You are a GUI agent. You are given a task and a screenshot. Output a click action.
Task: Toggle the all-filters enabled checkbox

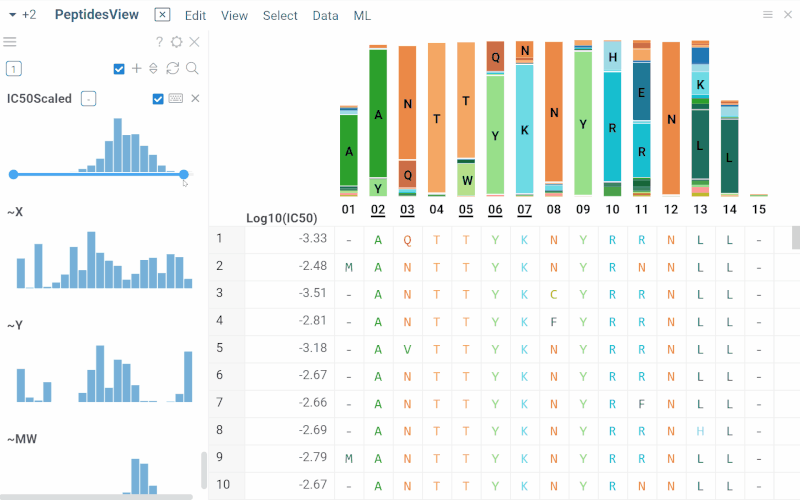(120, 68)
